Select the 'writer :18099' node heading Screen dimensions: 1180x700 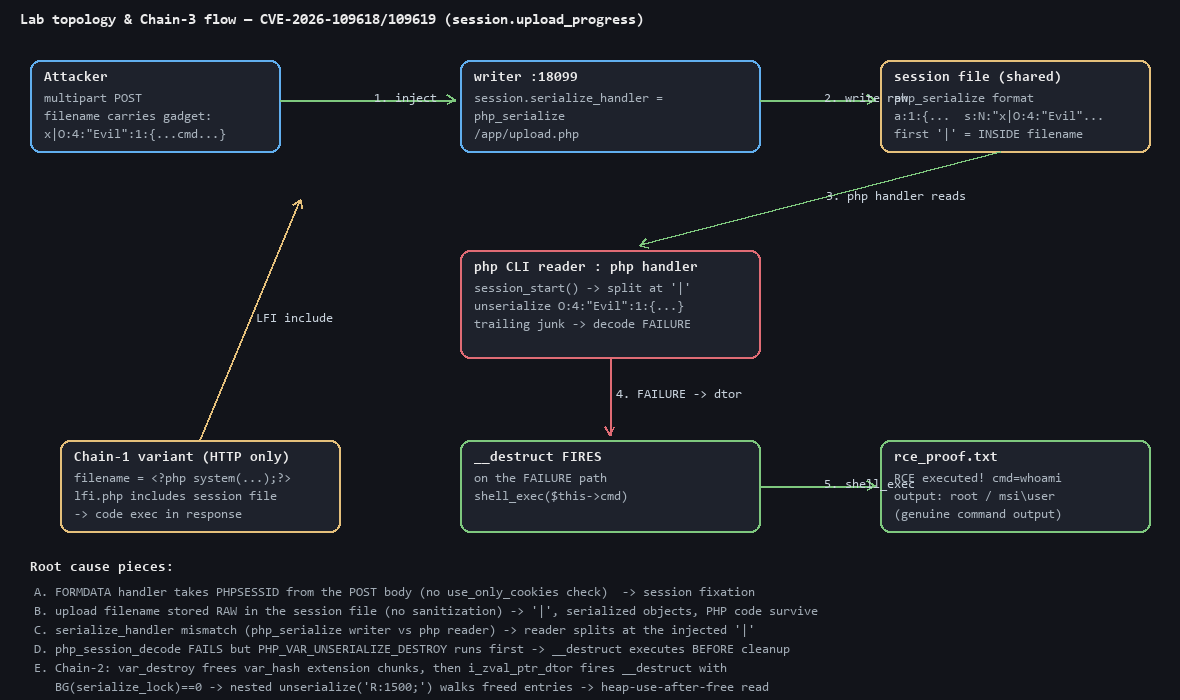coord(525,77)
